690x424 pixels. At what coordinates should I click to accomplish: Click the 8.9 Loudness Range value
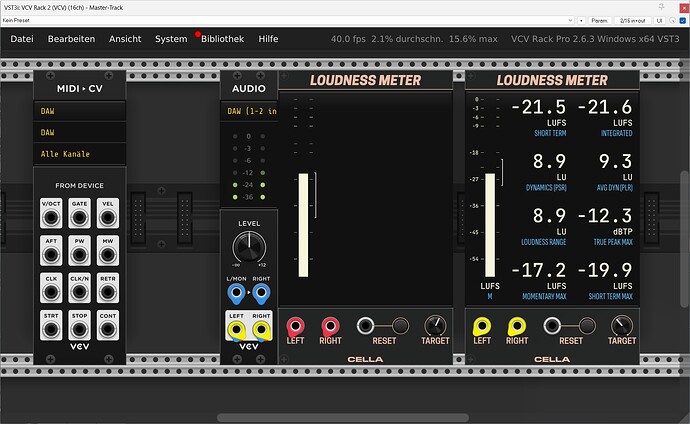(x=549, y=216)
